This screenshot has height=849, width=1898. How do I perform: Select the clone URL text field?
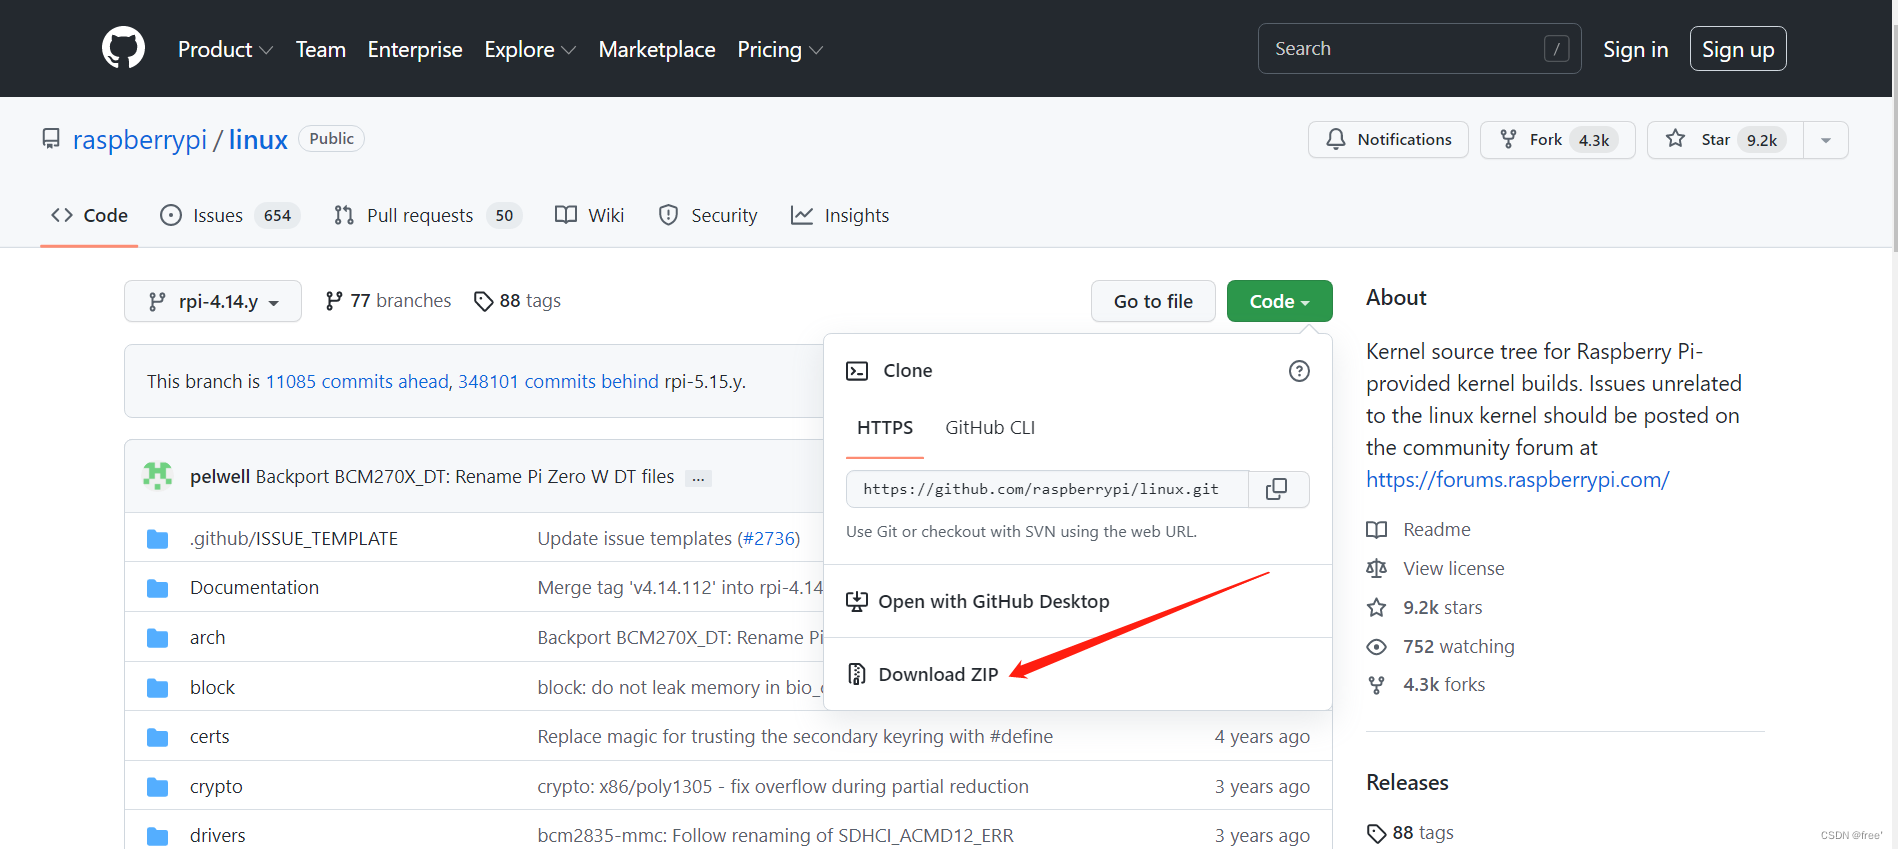pos(1047,489)
